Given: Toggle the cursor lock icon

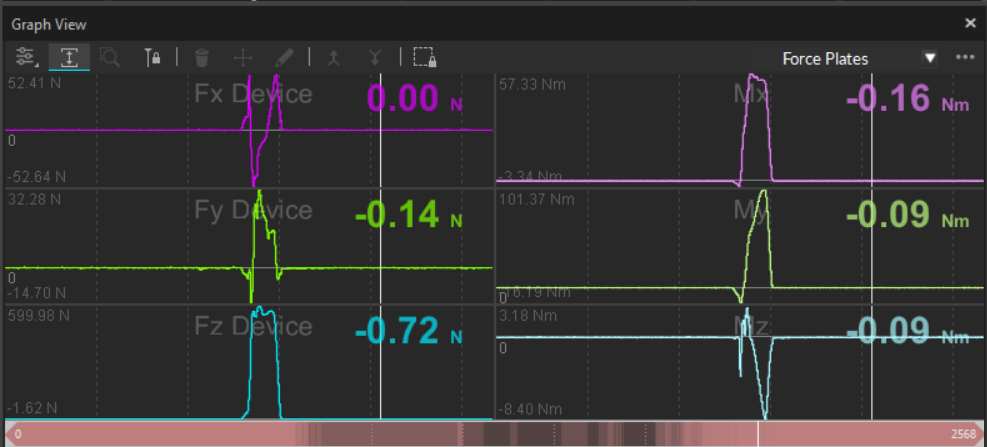Looking at the screenshot, I should (x=153, y=58).
